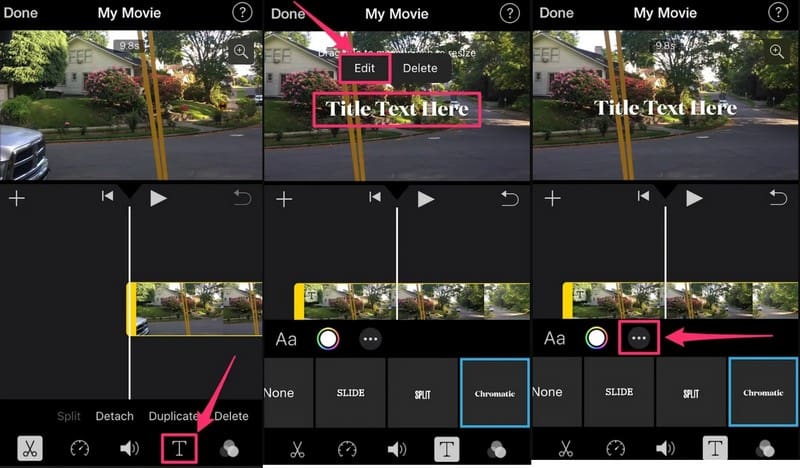Screen dimensions: 800x468
Task: Tap Done in middle screen
Action: click(288, 14)
